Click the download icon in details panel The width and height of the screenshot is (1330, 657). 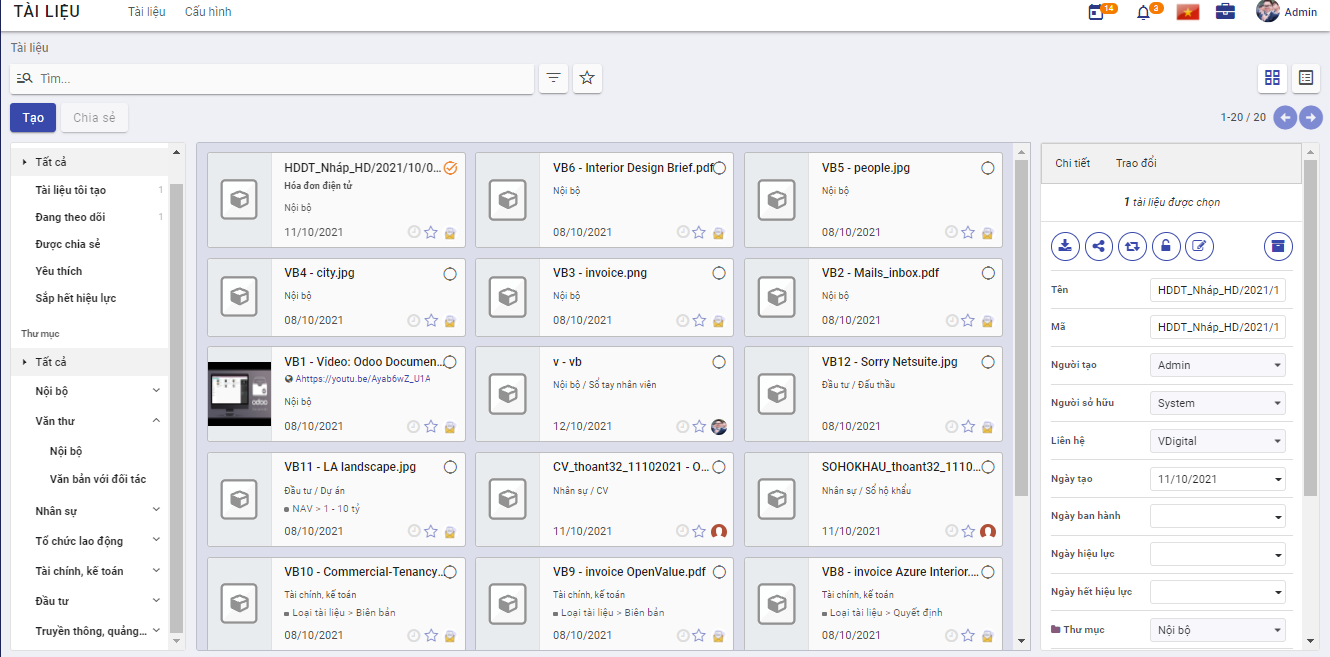pos(1066,246)
